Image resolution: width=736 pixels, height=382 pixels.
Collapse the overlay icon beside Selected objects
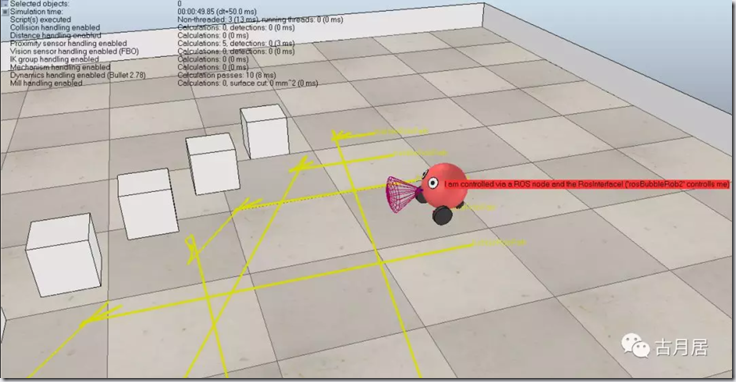coord(5,3)
